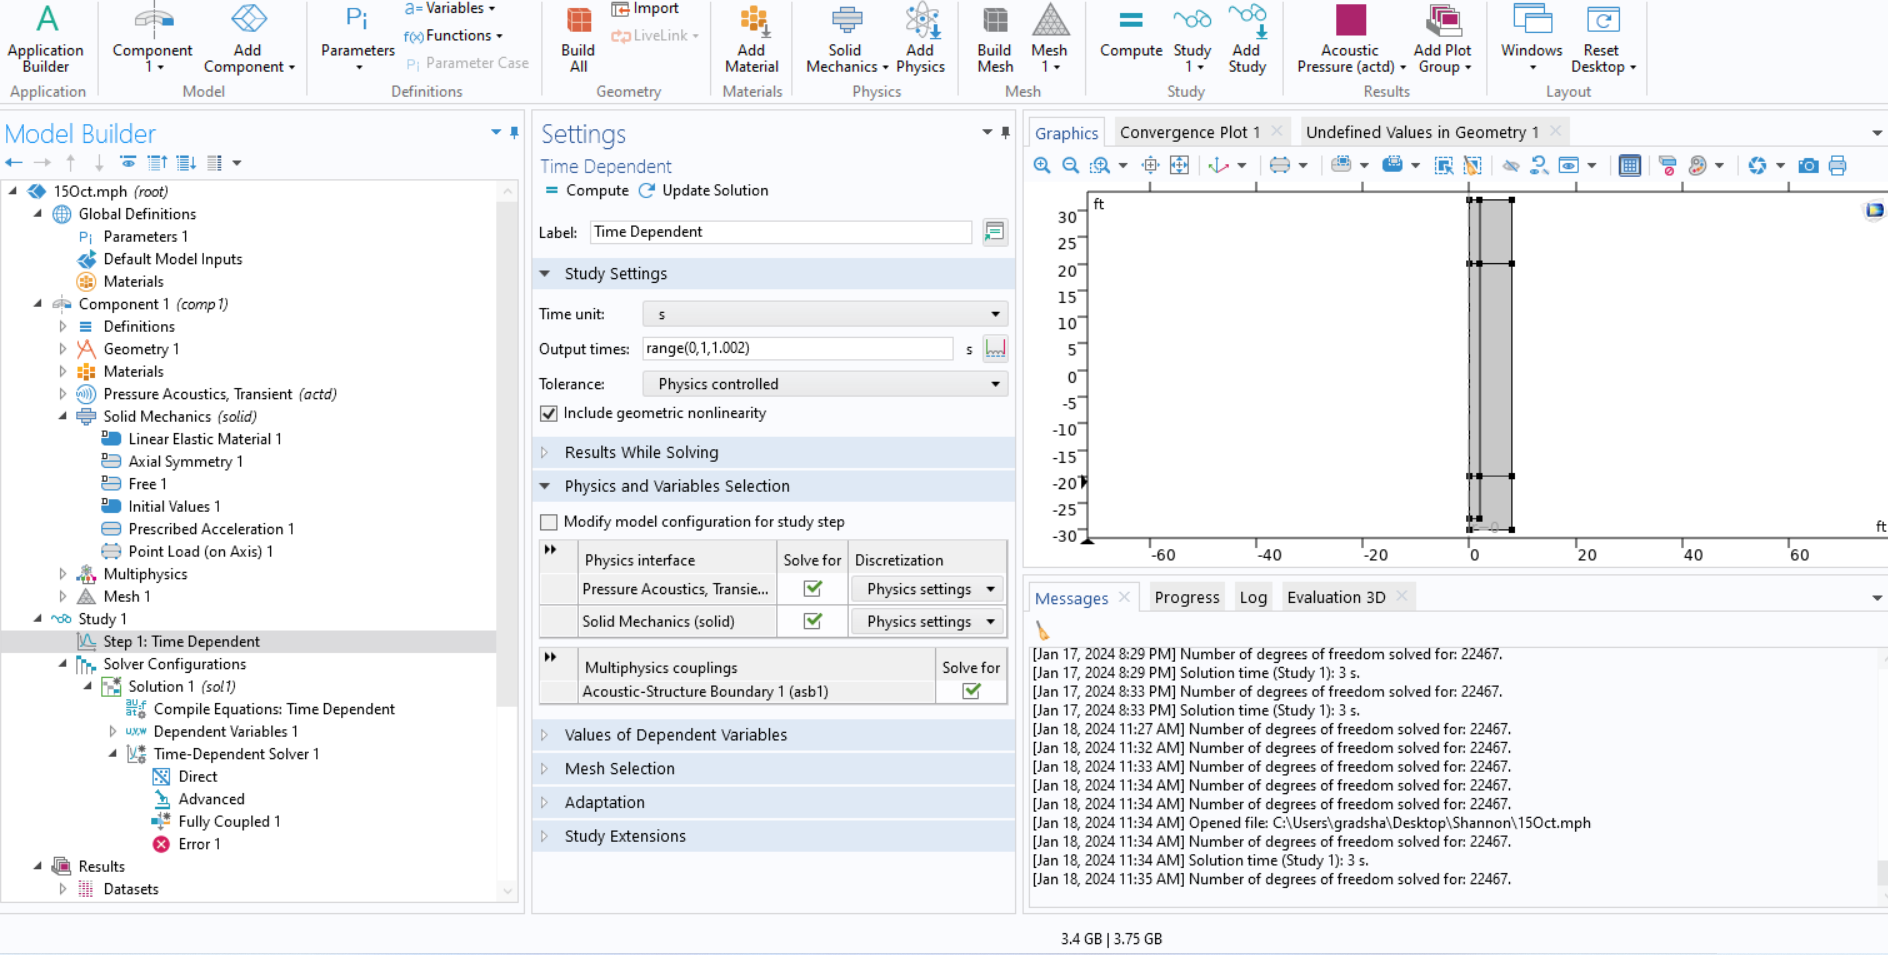Uncheck Solve for Acoustic-Structure Boundary 1

point(971,691)
